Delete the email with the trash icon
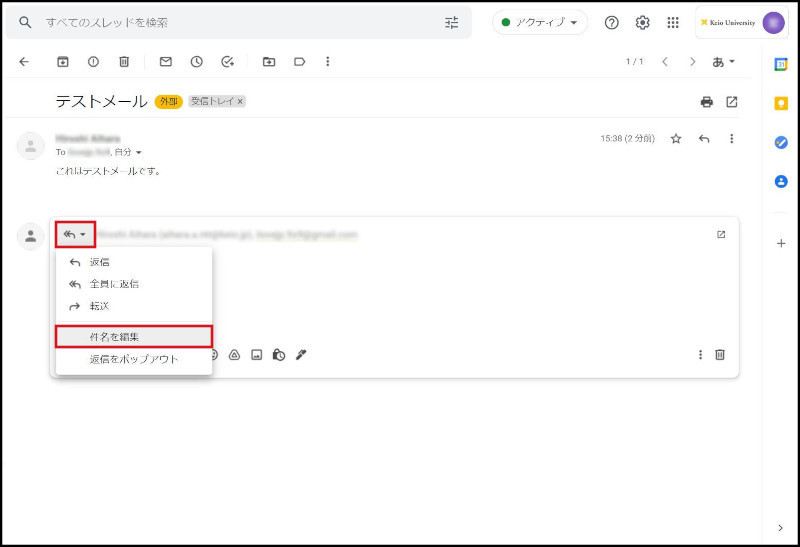This screenshot has height=547, width=800. tap(124, 62)
